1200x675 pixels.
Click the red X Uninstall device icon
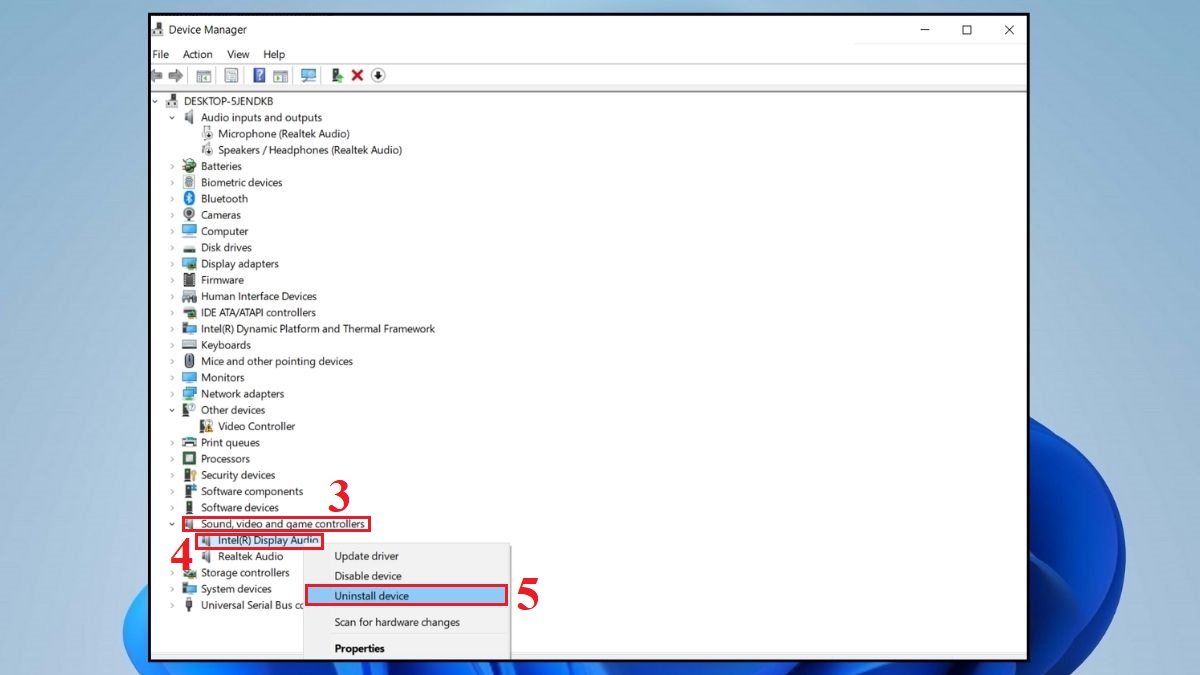[x=357, y=75]
